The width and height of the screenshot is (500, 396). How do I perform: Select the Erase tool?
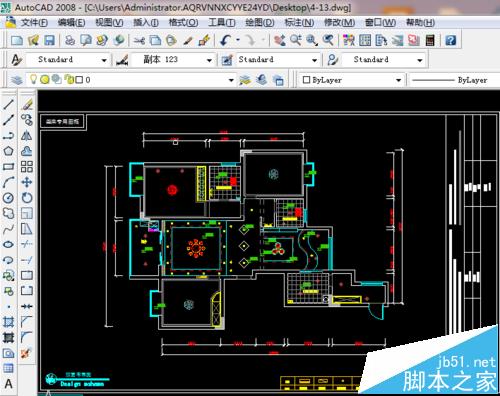click(x=27, y=104)
